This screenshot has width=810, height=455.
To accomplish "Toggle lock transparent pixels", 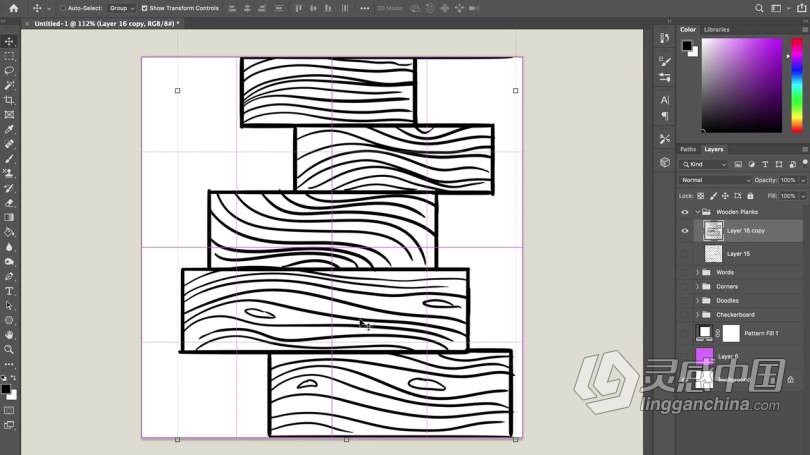I will coord(700,196).
